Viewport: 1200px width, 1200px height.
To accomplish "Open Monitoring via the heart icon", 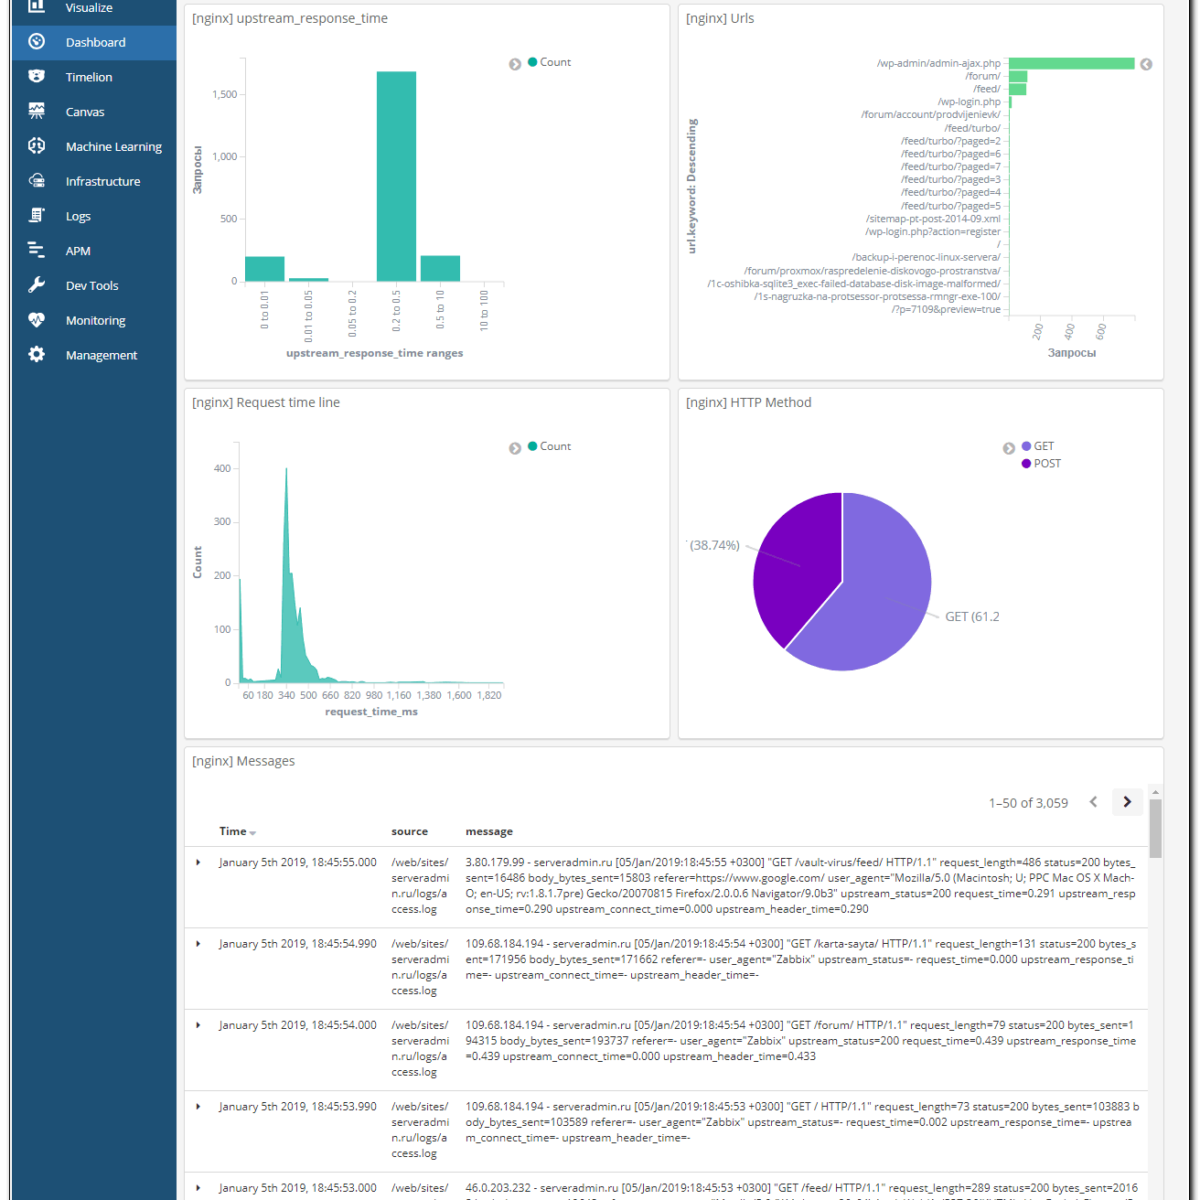I will pyautogui.click(x=37, y=320).
